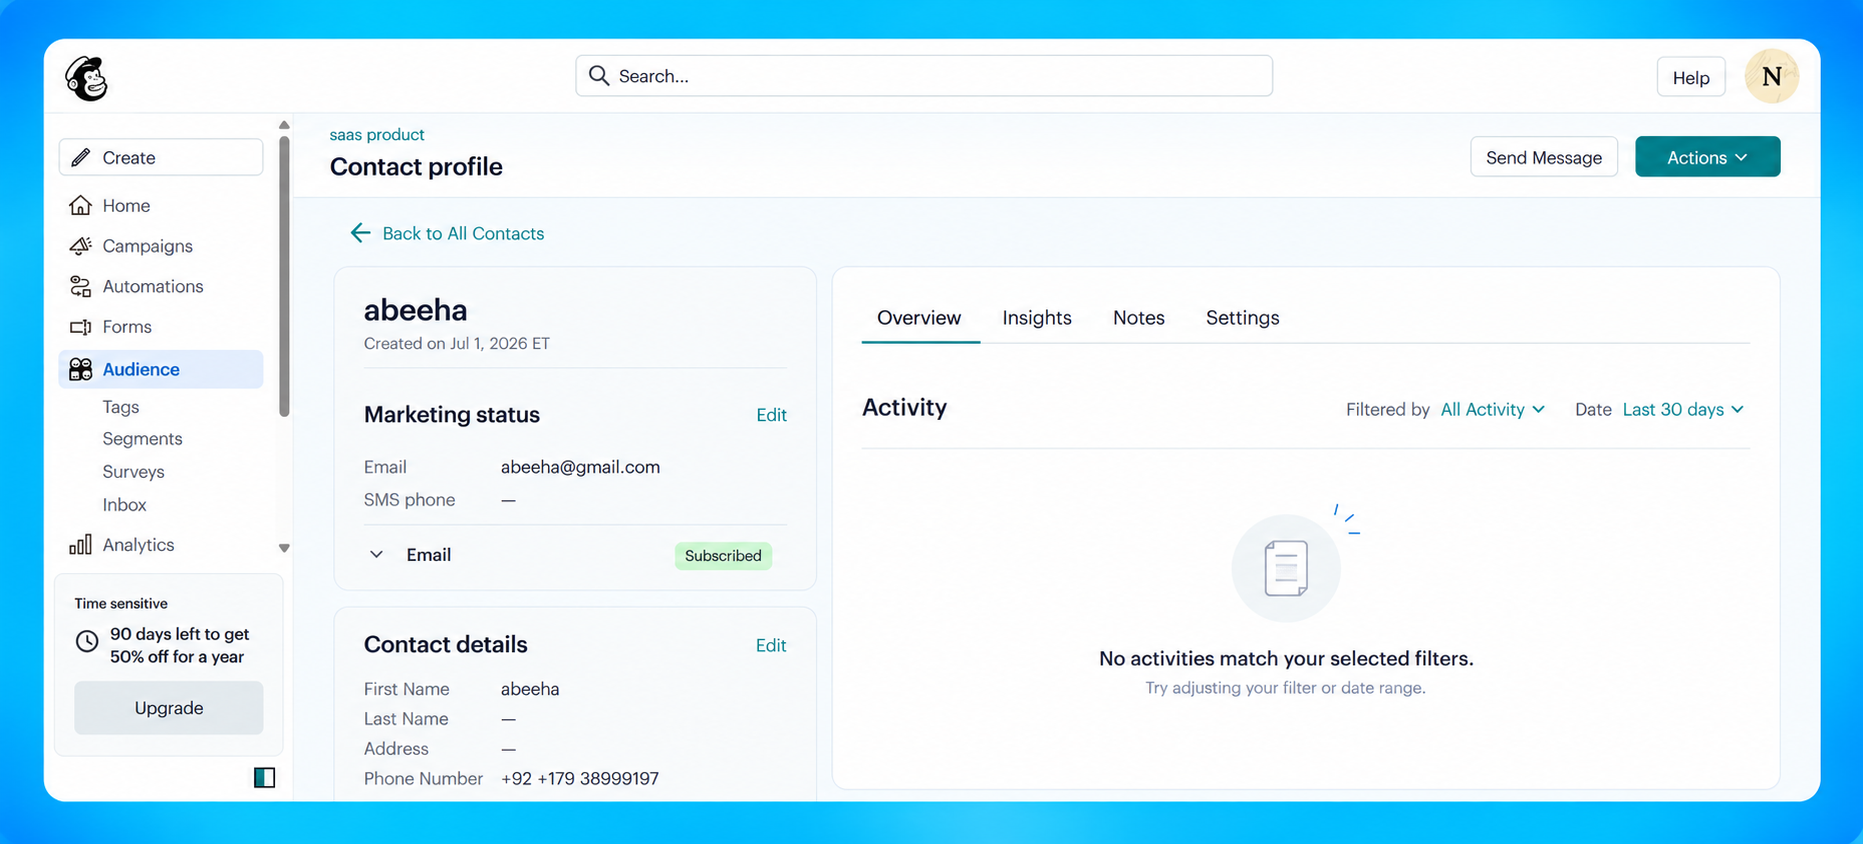Open Analytics via the bar chart icon
Screen dimensions: 1863x844
pos(81,545)
